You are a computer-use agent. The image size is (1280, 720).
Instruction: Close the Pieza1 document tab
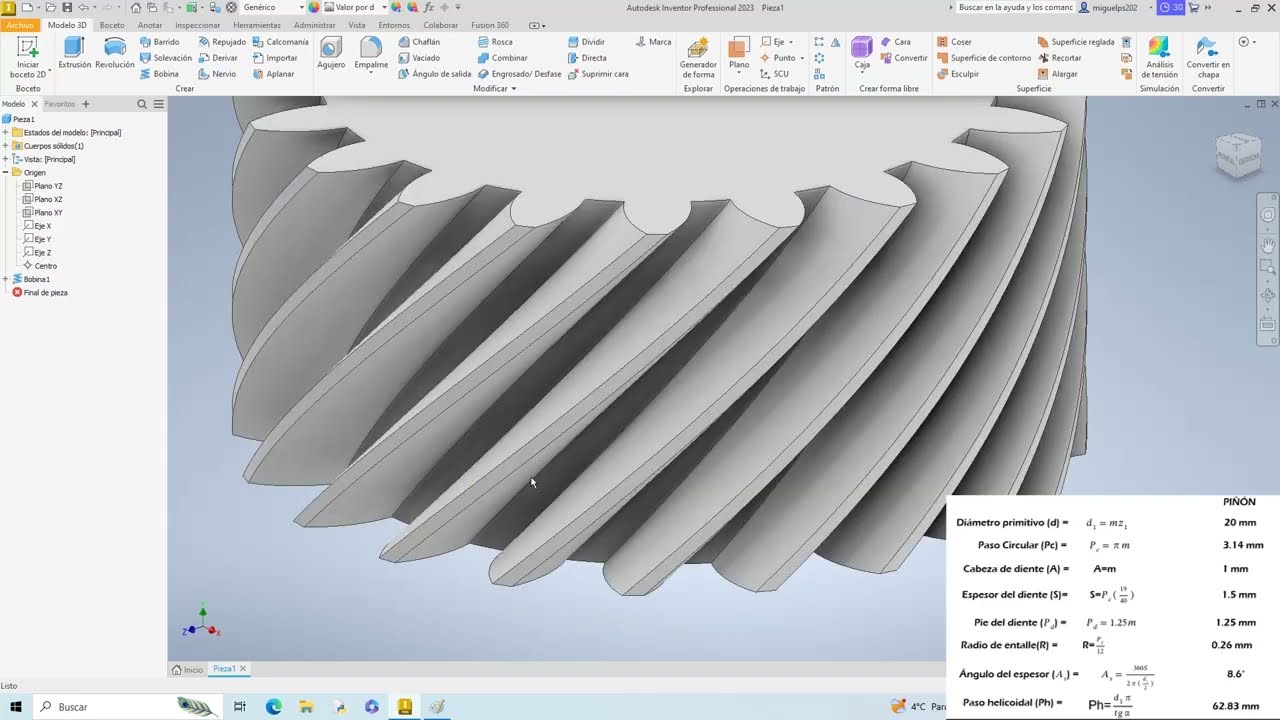(x=243, y=668)
